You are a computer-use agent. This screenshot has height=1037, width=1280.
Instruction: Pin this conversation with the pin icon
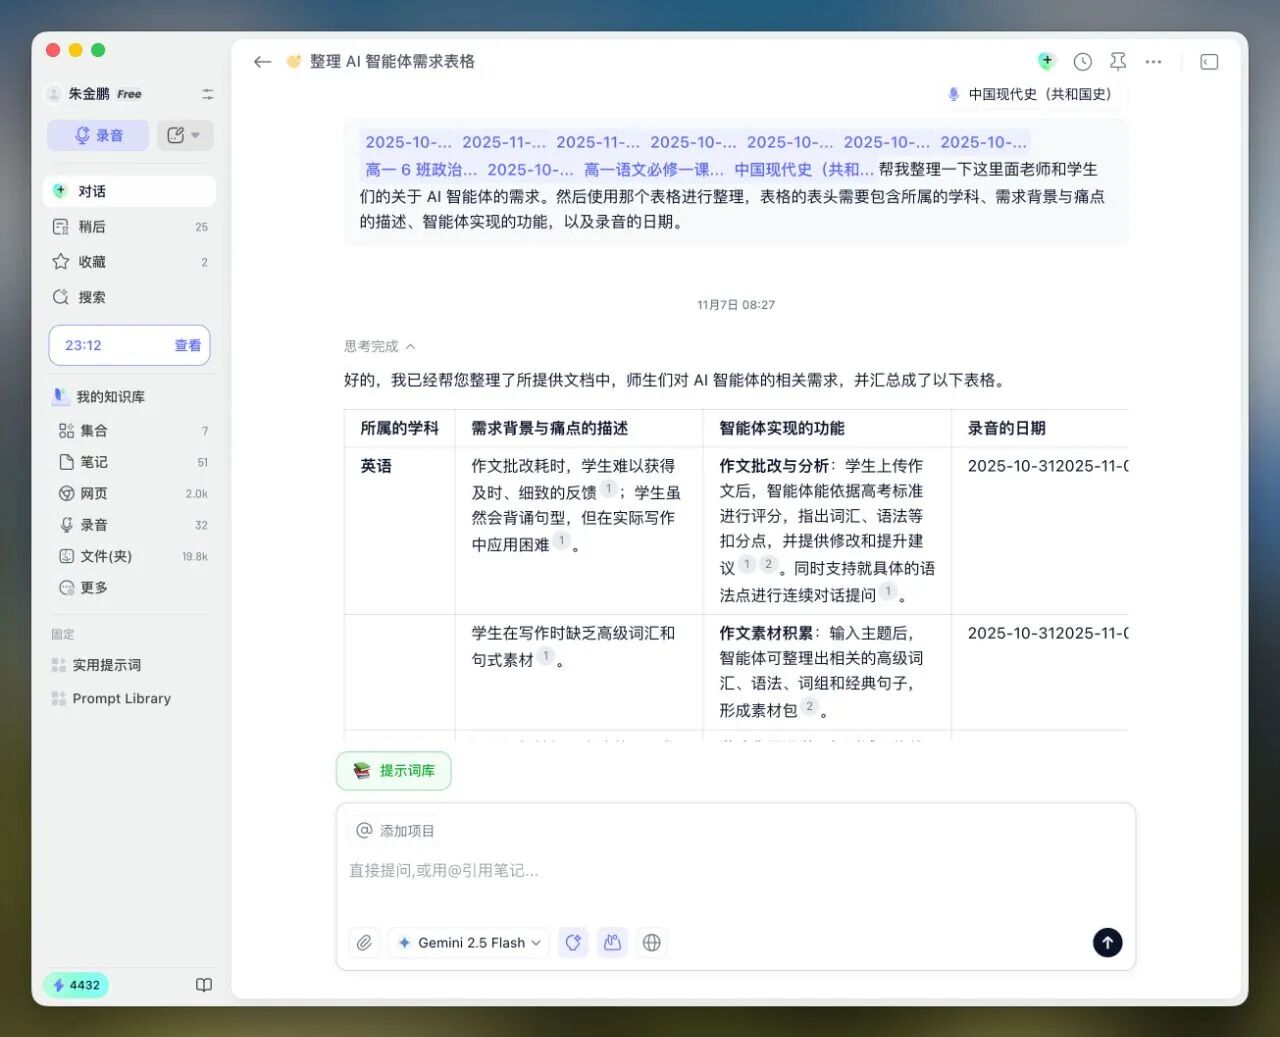click(1118, 62)
